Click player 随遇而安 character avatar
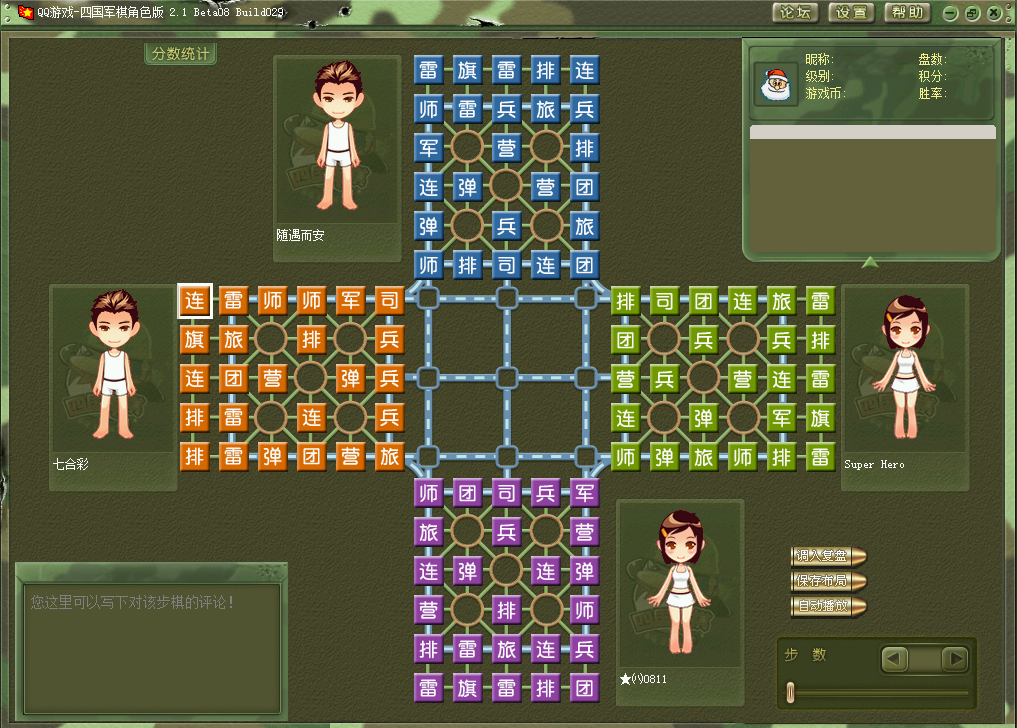1017x728 pixels. (338, 136)
